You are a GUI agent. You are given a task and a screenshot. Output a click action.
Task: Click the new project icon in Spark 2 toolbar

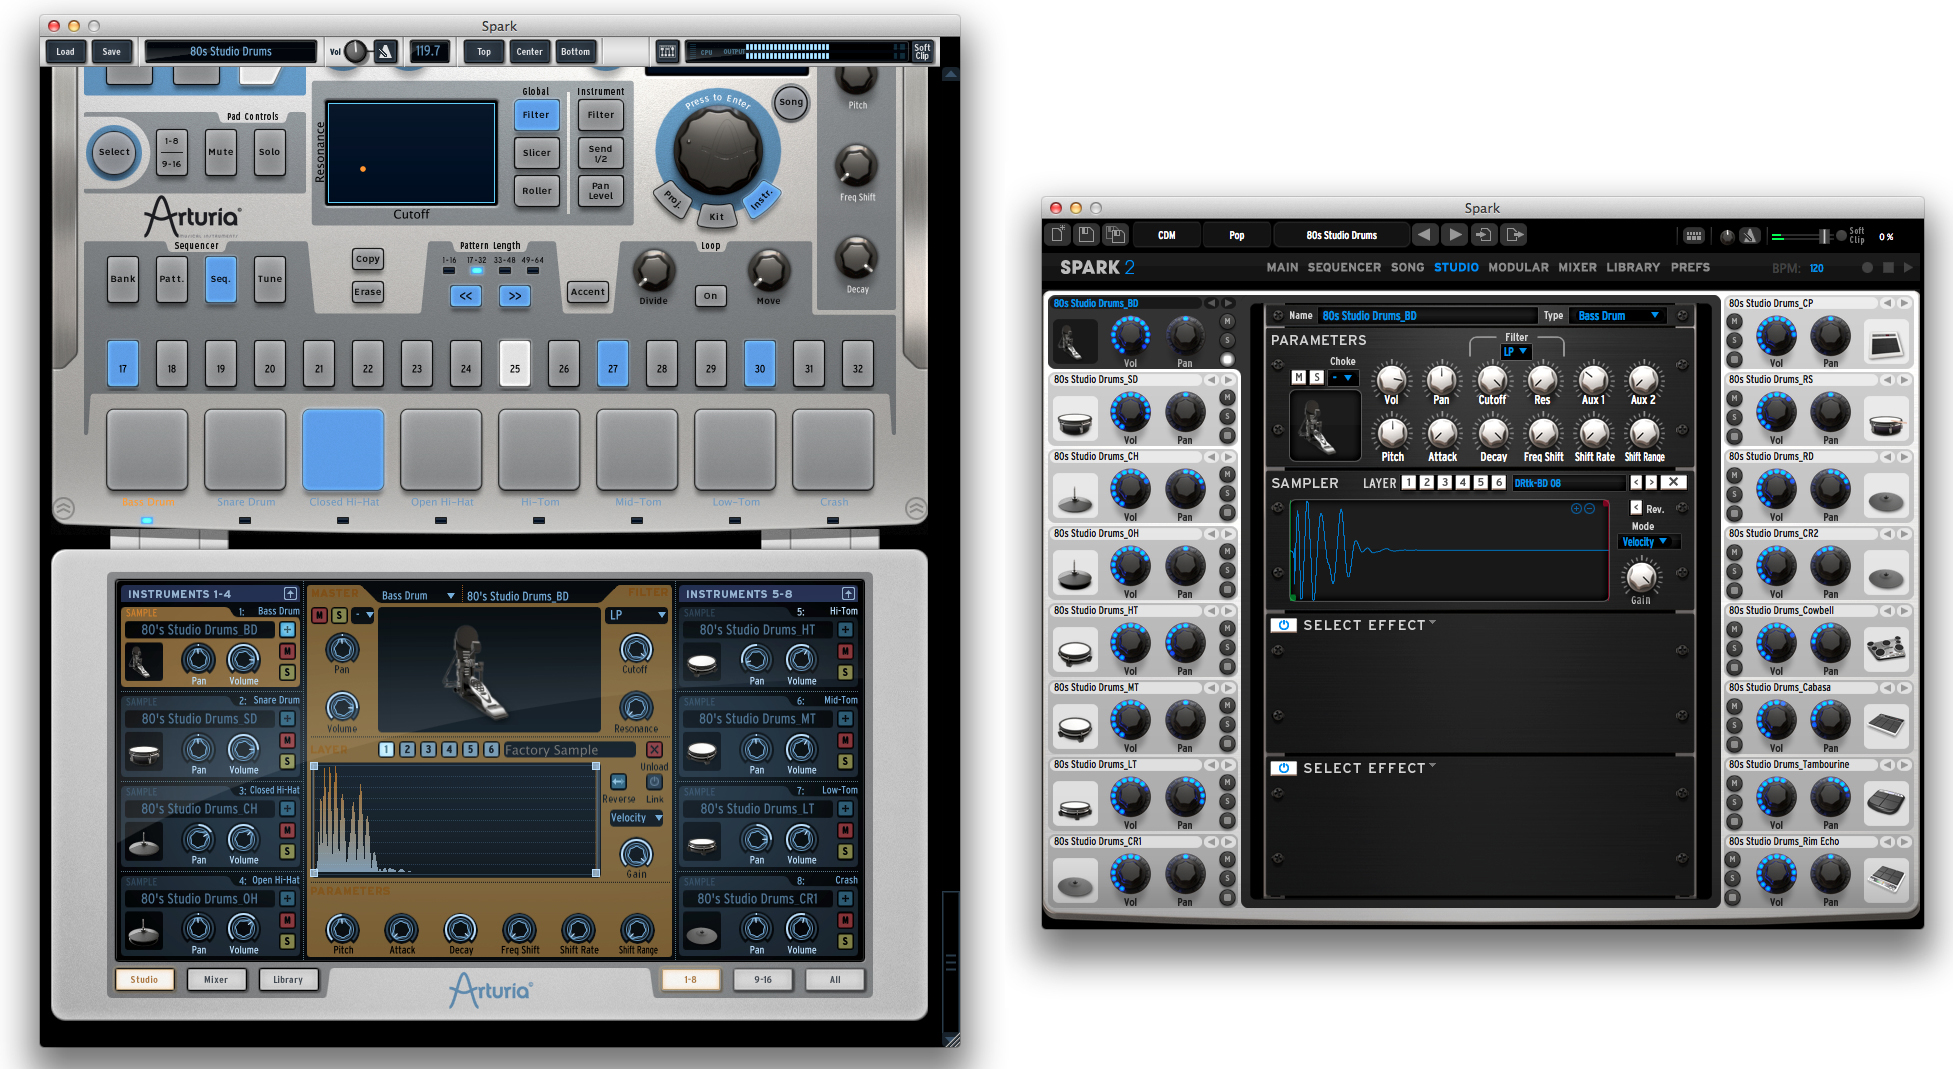tap(1057, 234)
